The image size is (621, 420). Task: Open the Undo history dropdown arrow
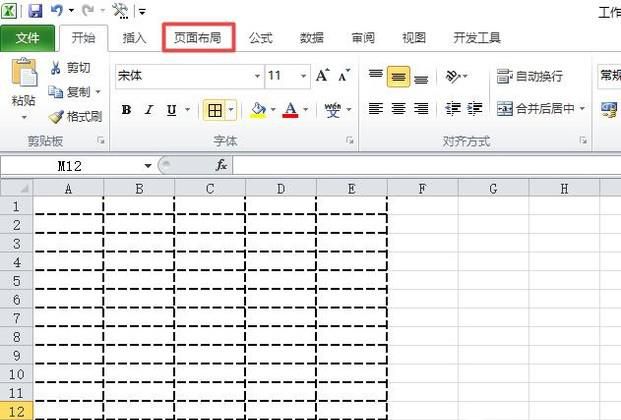coord(71,11)
